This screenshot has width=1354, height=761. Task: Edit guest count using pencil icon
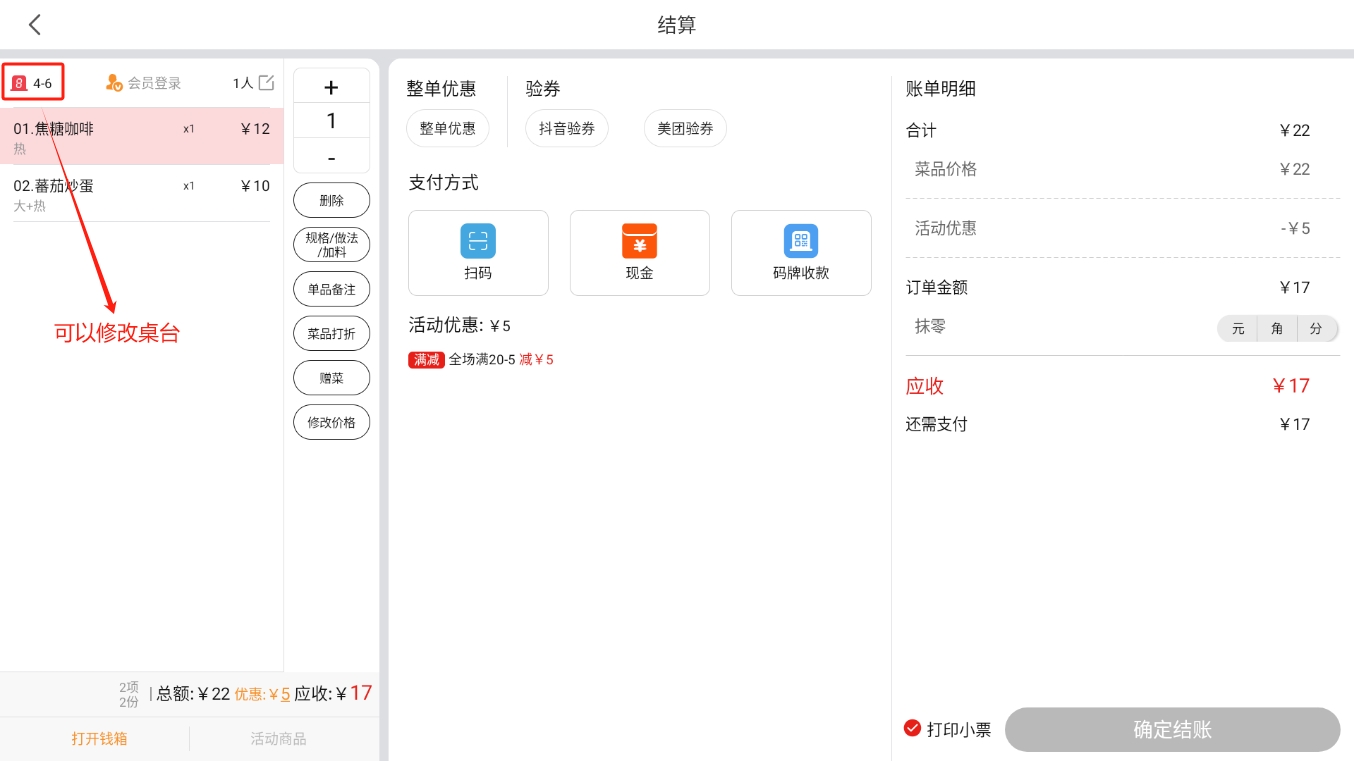tap(266, 83)
